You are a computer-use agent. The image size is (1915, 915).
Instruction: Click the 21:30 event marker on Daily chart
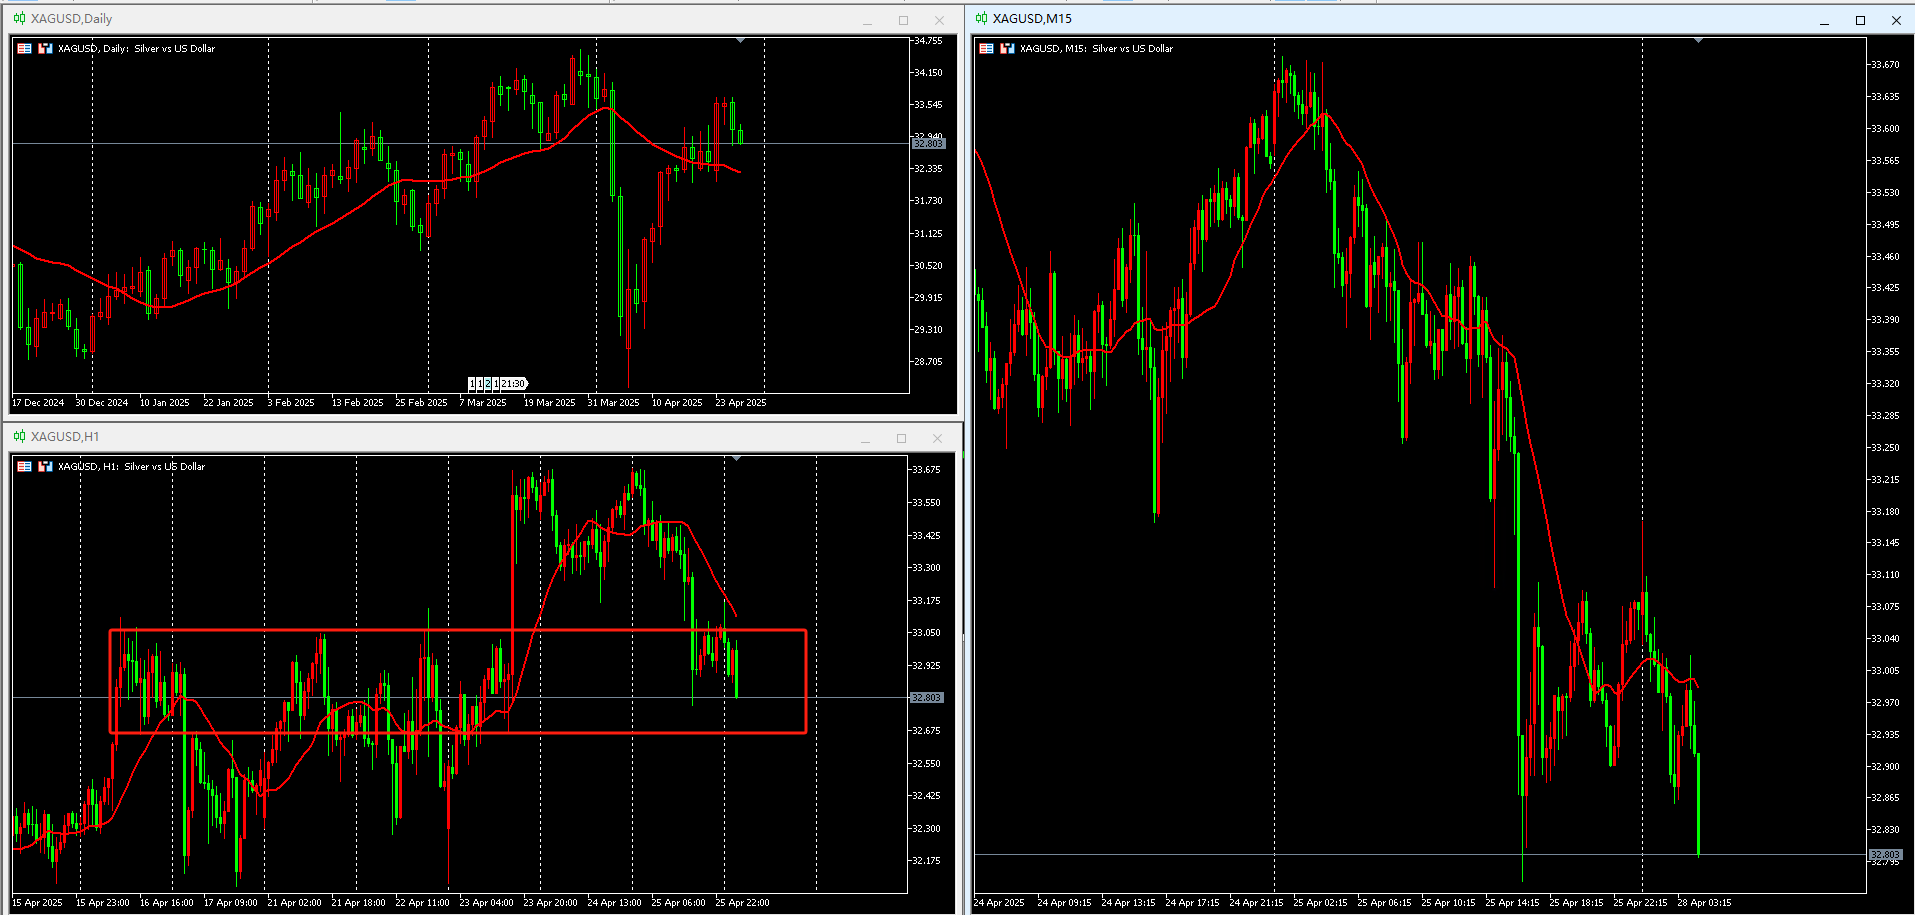click(513, 383)
